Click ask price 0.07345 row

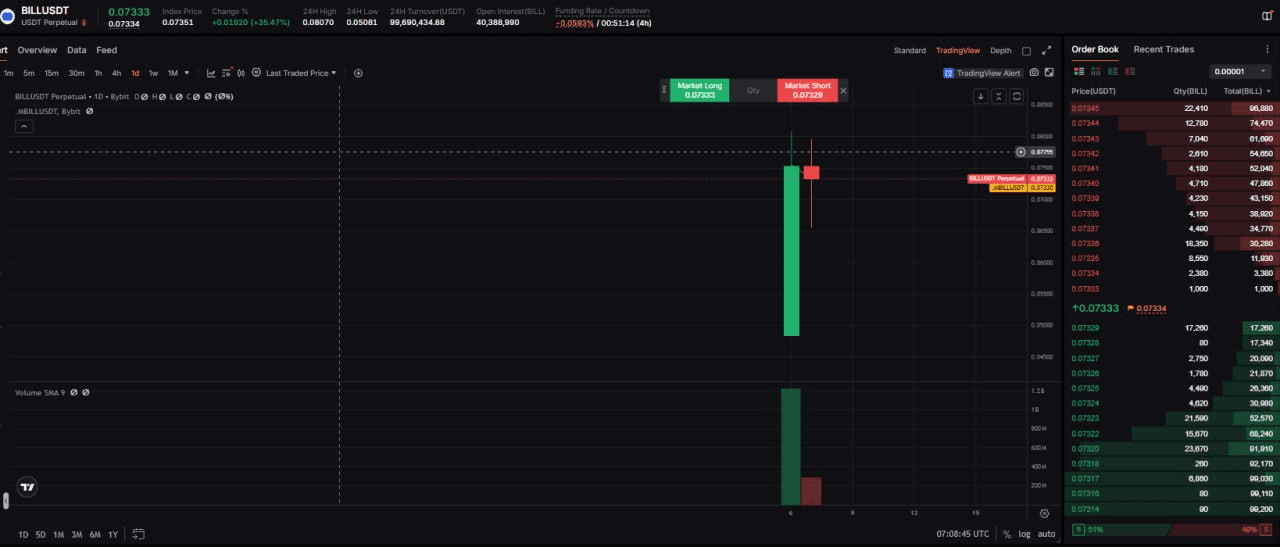coord(1172,108)
